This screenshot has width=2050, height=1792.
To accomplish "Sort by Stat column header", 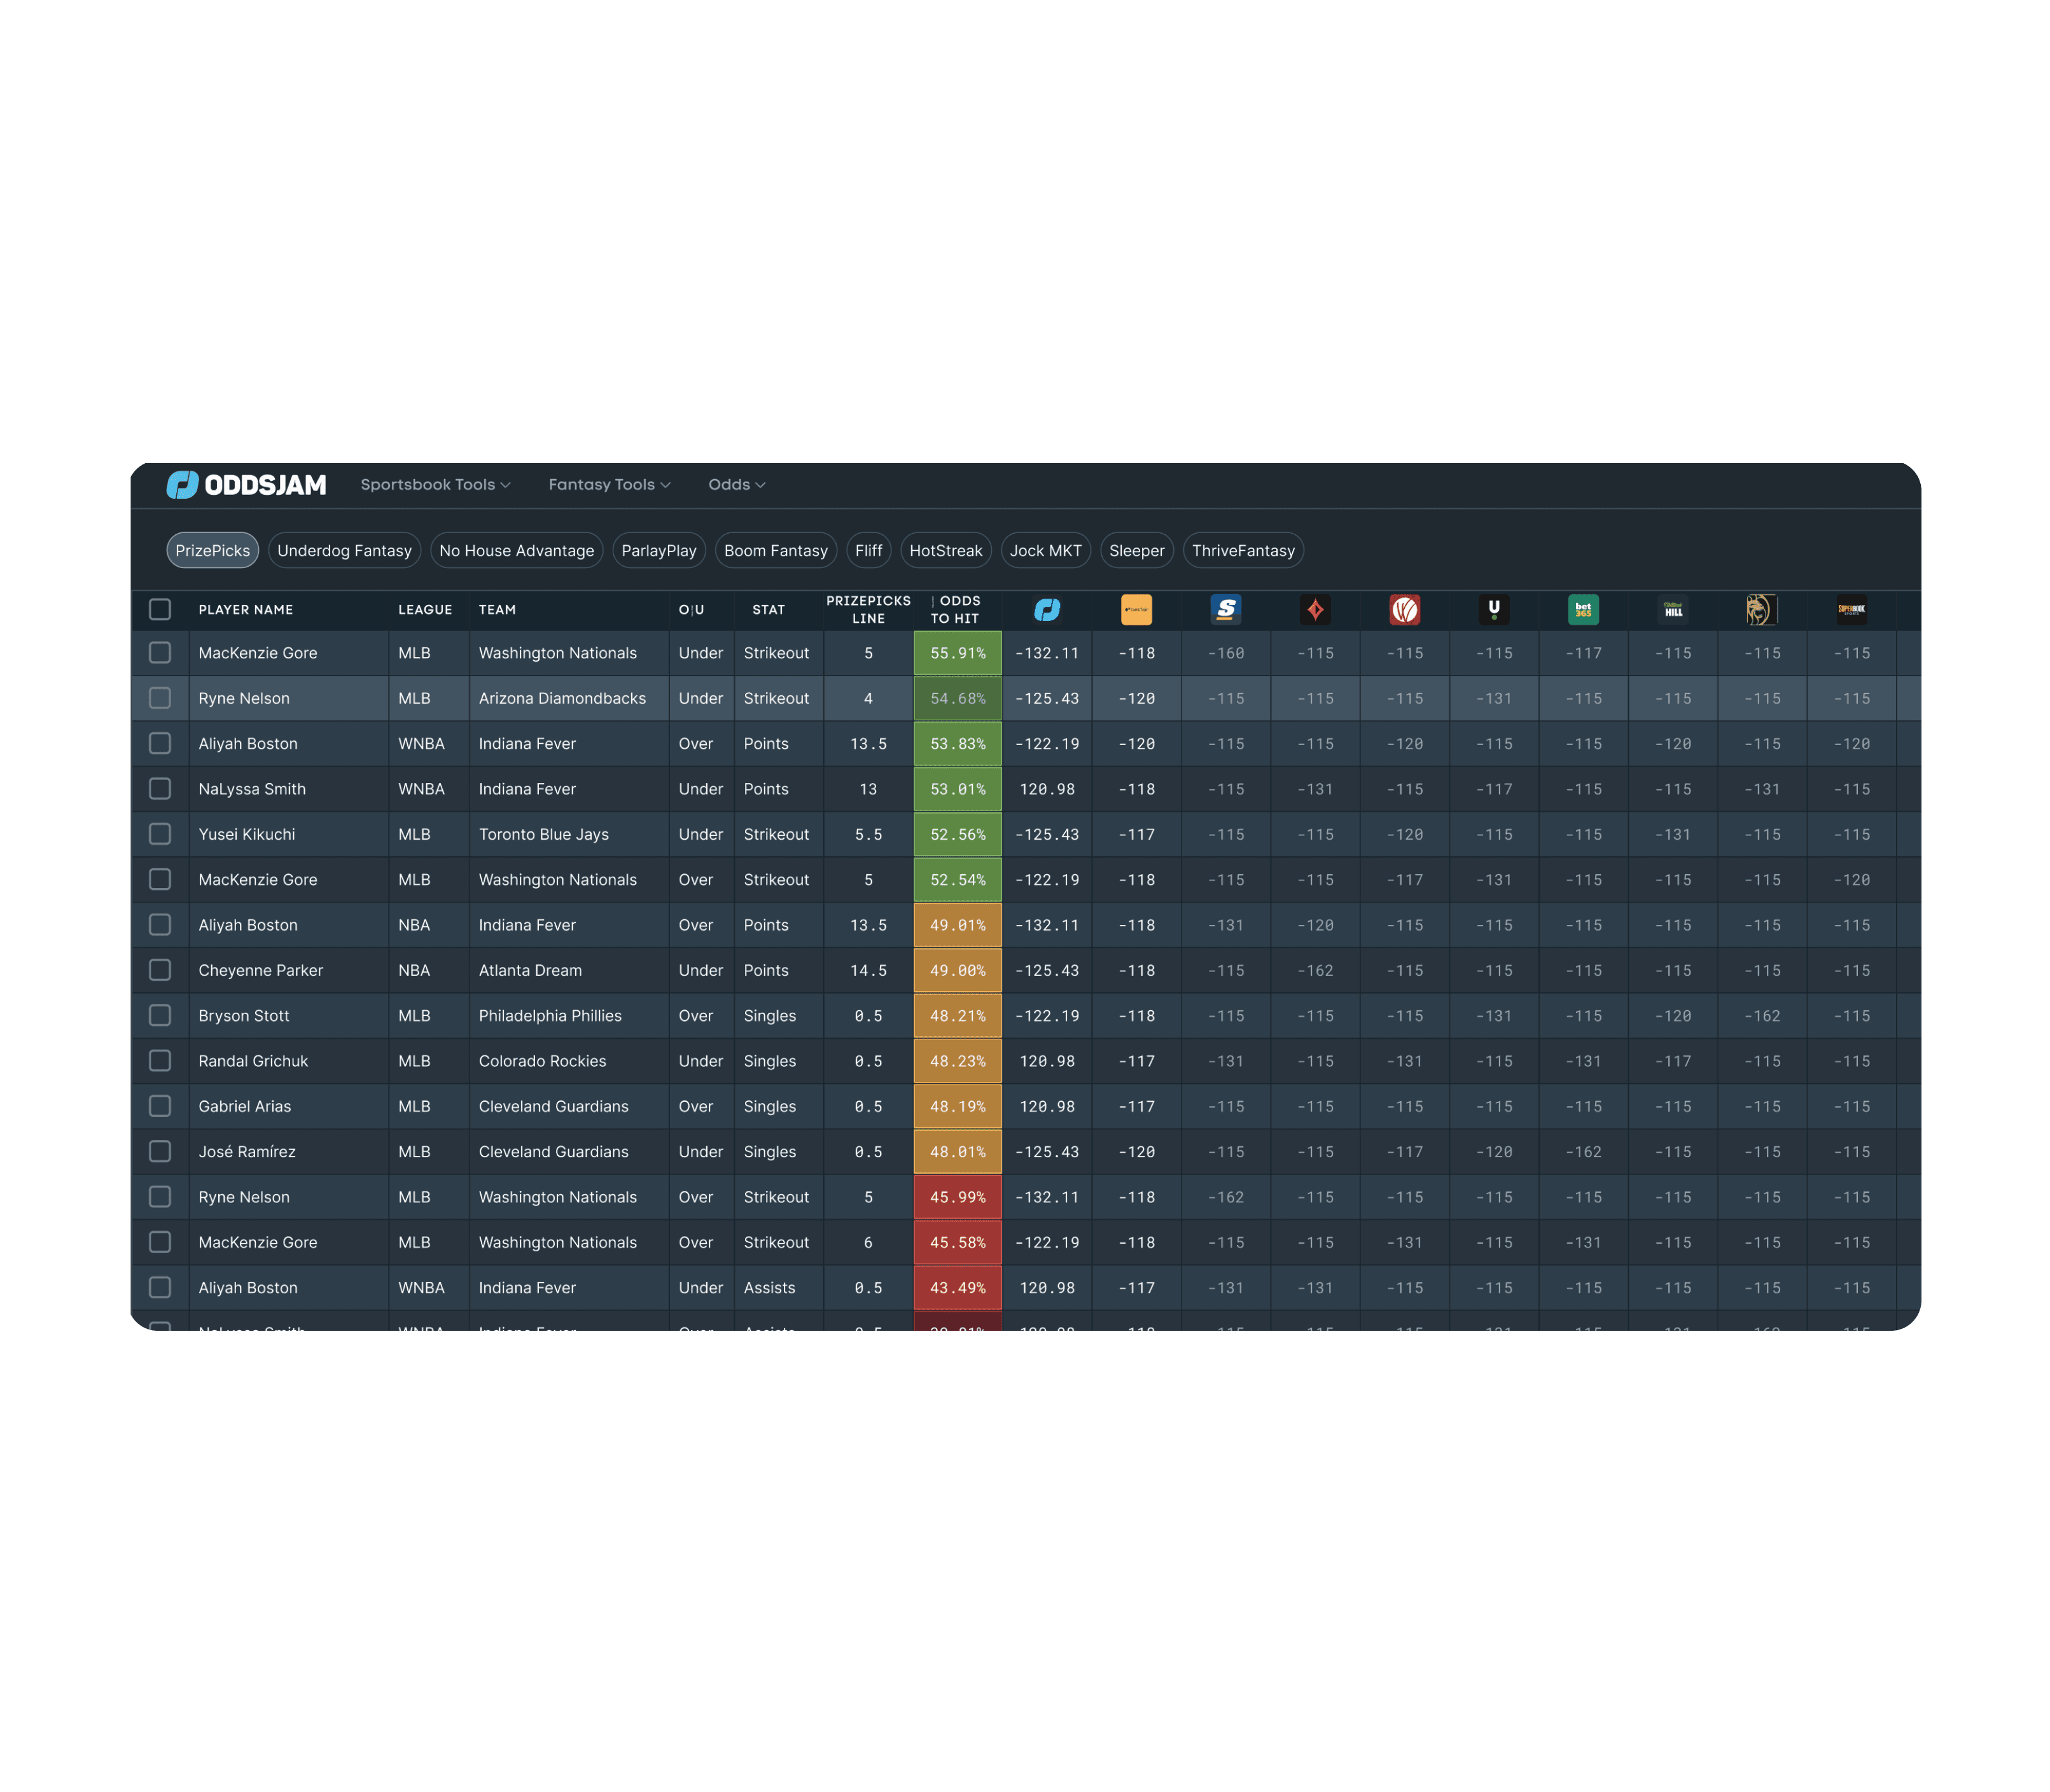I will click(x=768, y=610).
